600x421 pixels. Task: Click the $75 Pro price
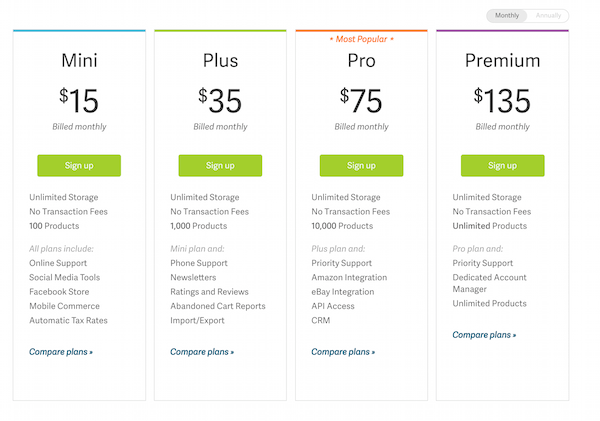click(x=361, y=100)
